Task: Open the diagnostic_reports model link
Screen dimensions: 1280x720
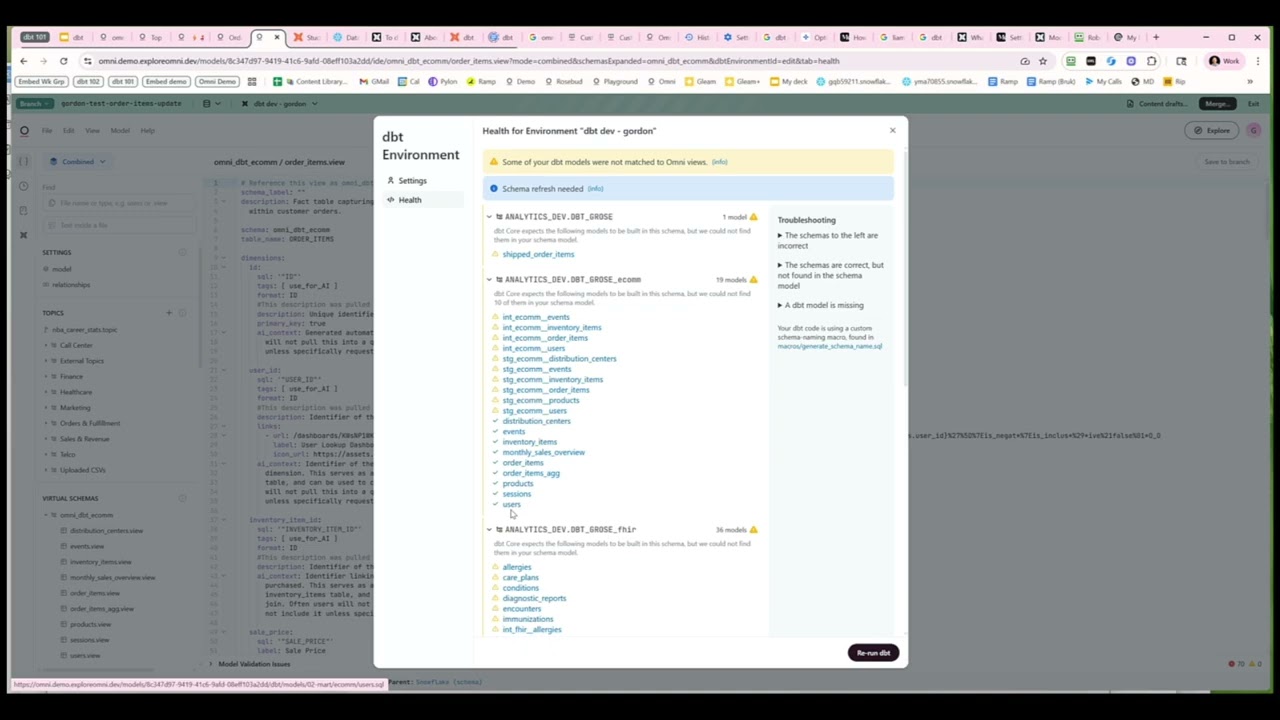Action: 534,598
